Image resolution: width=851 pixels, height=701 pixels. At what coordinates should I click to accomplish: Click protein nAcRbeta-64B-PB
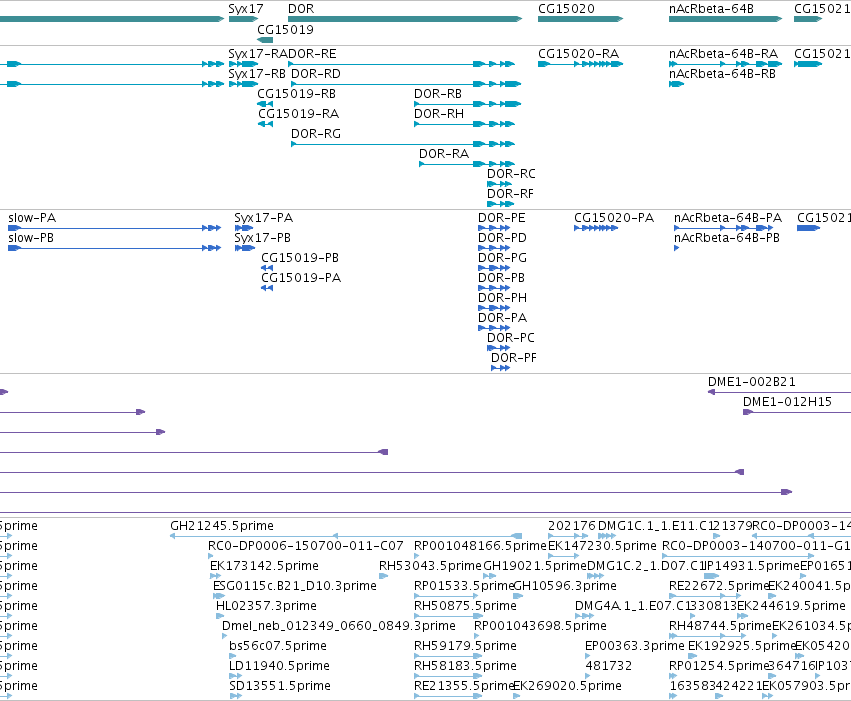click(x=727, y=238)
